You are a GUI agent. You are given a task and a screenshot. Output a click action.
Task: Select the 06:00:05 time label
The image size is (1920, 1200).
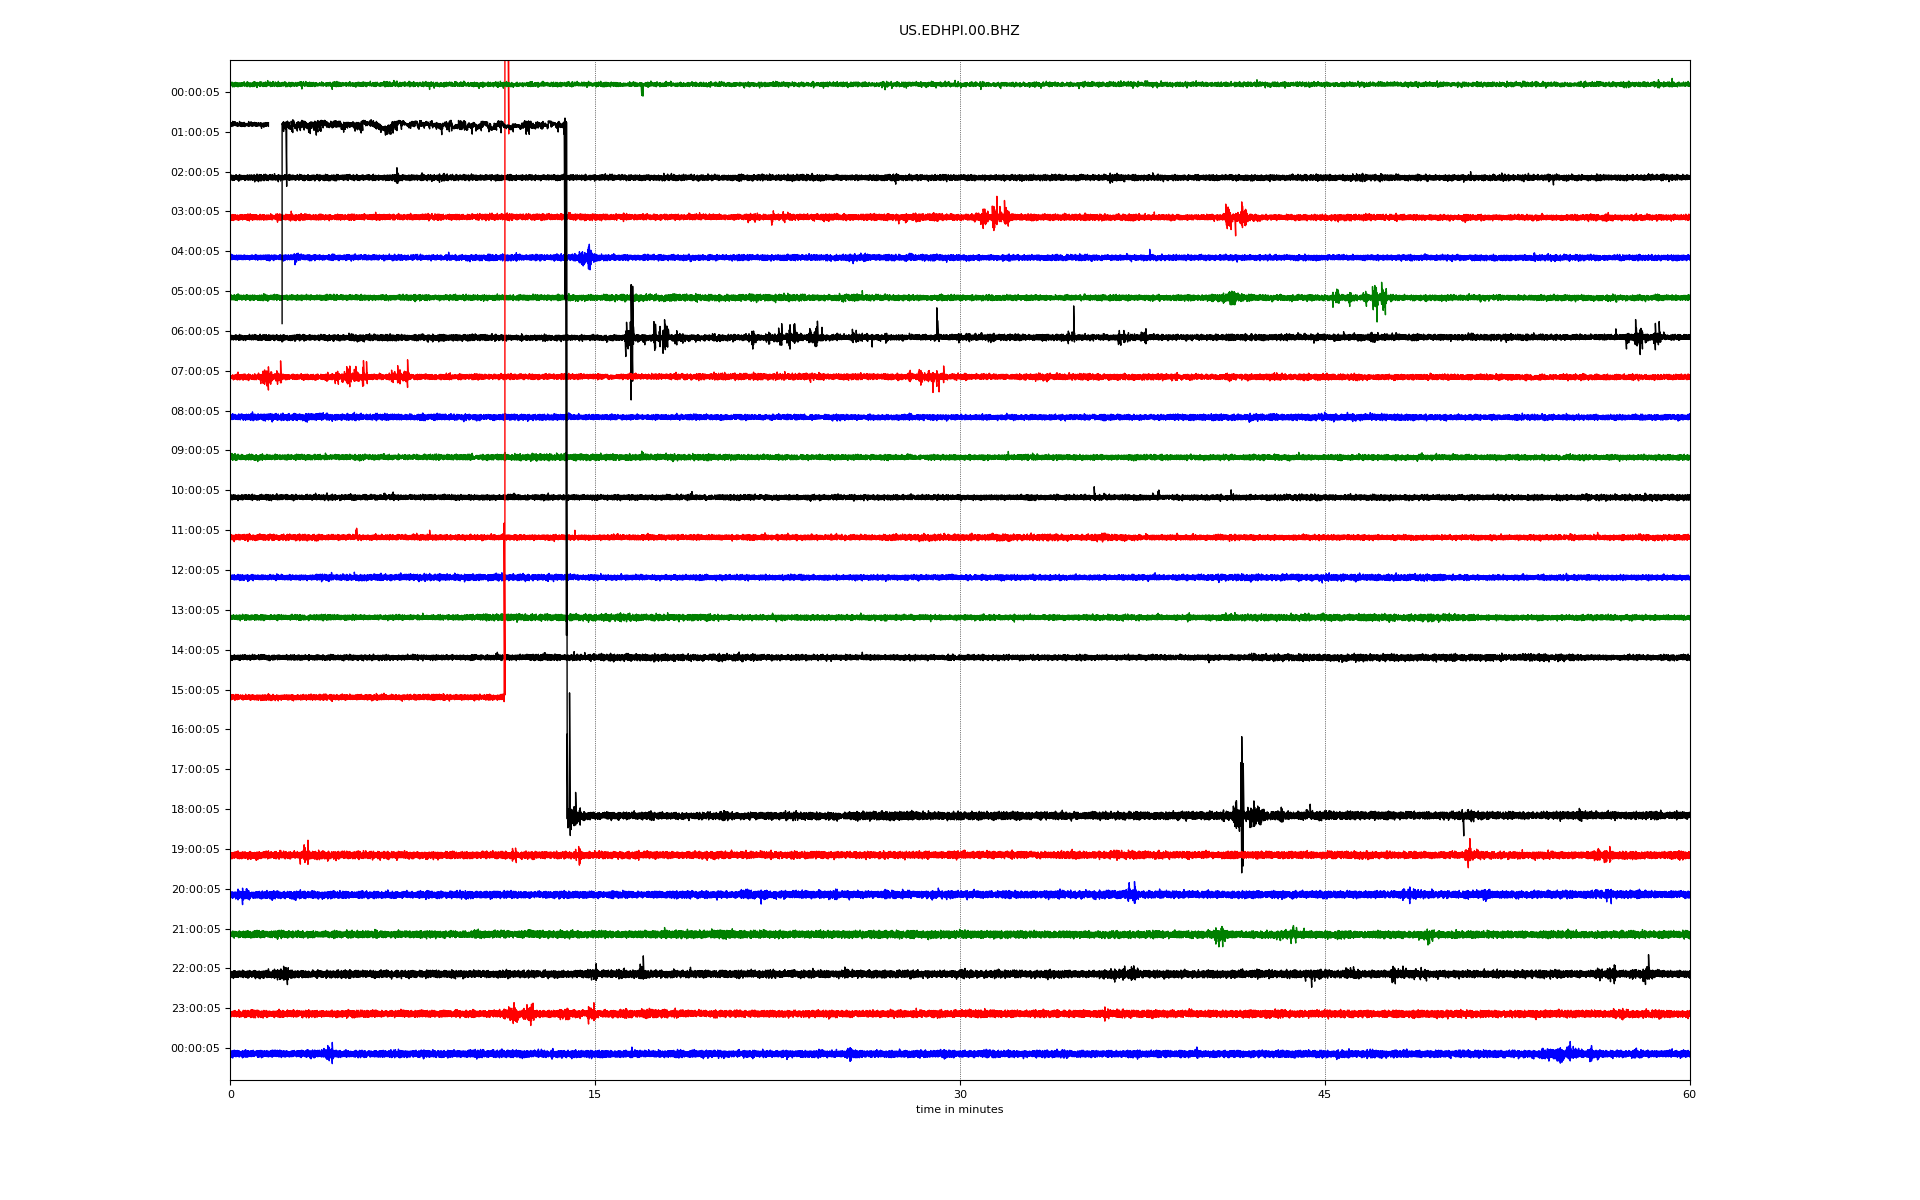[195, 331]
